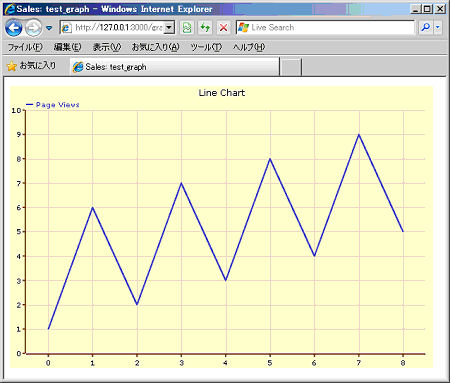Go back with the Back arrow button
Viewport: 452px width, 385px height.
[14, 28]
